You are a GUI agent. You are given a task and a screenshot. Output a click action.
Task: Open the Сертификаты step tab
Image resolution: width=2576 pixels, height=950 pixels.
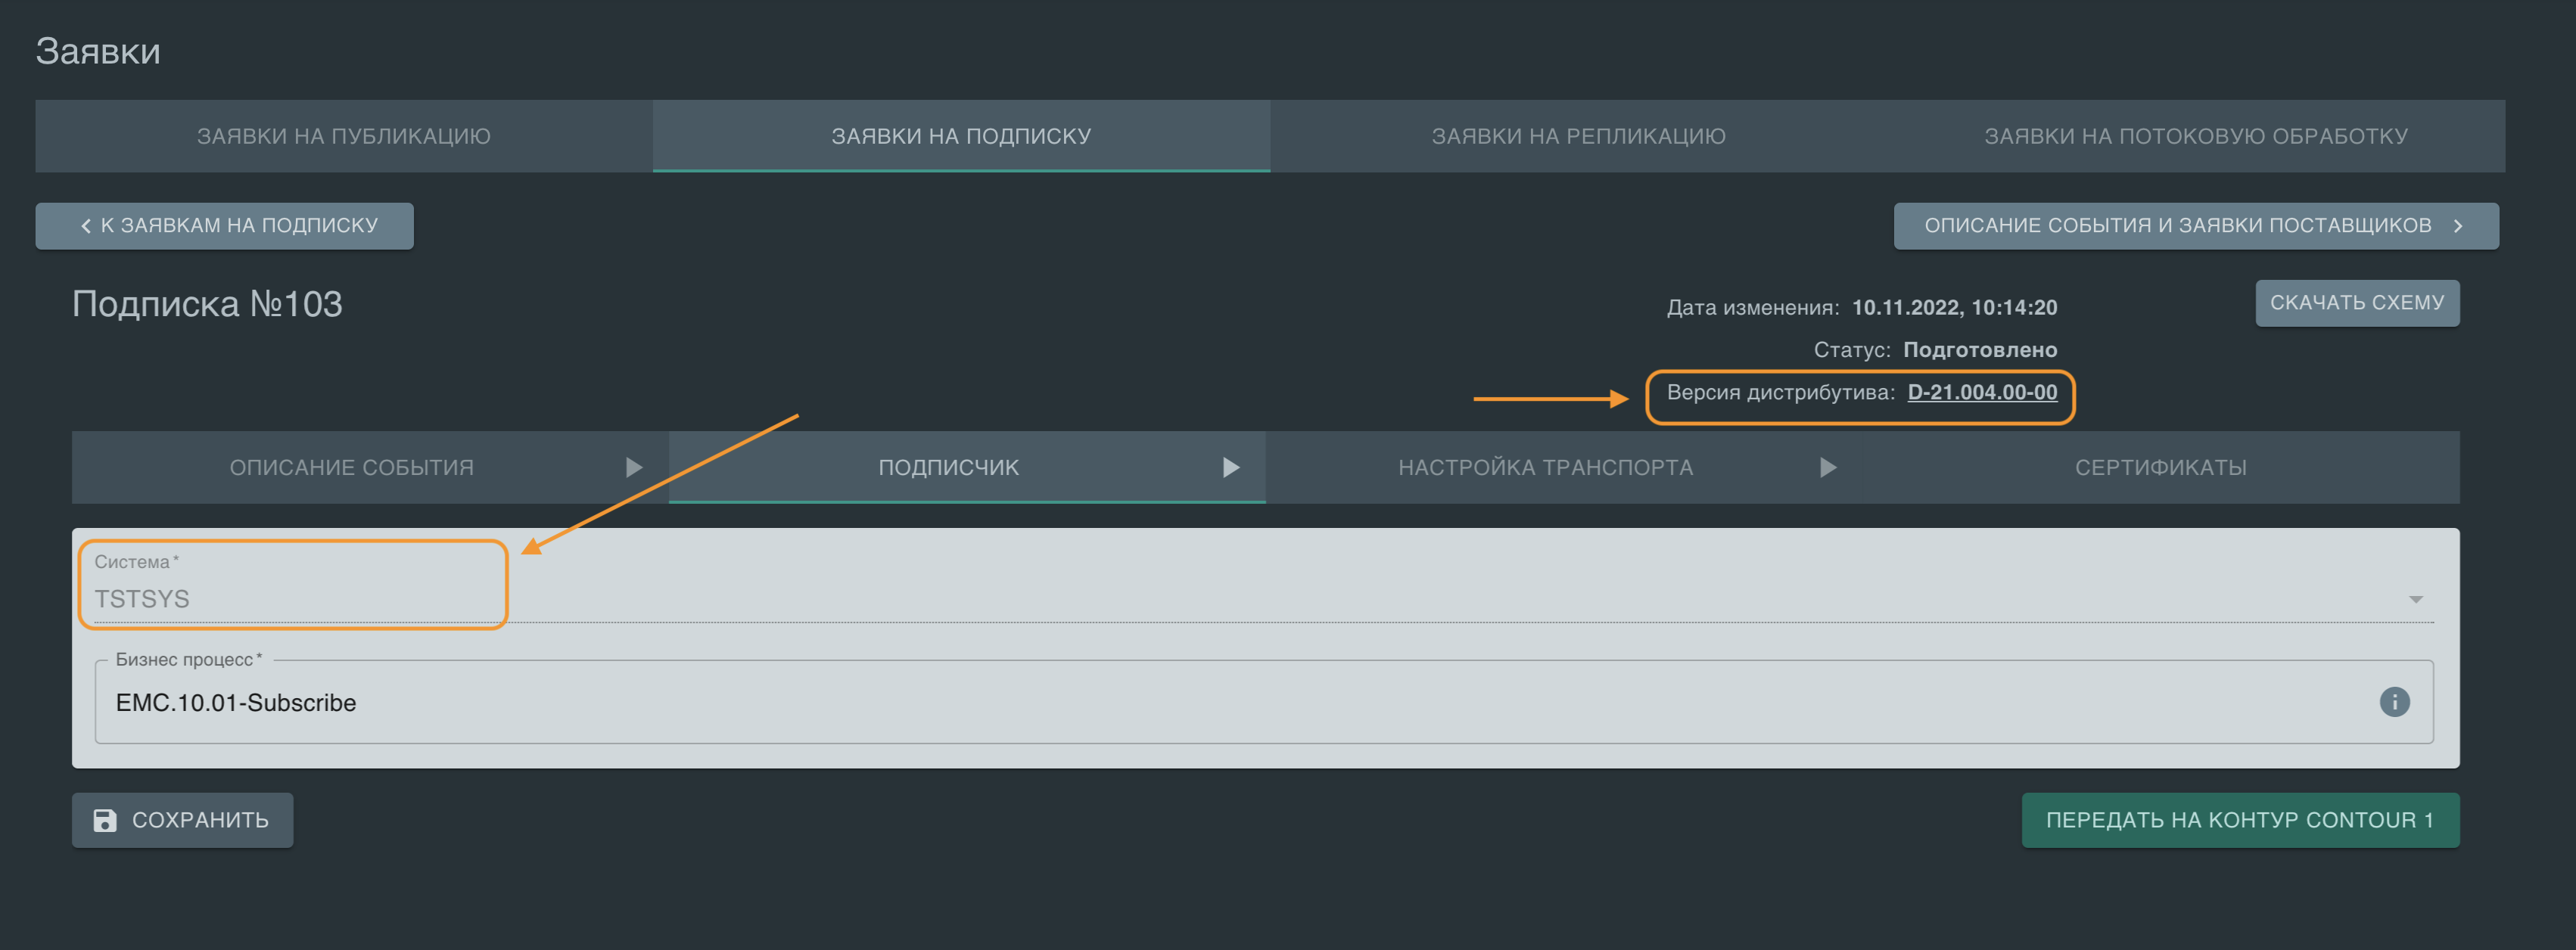coord(2160,467)
